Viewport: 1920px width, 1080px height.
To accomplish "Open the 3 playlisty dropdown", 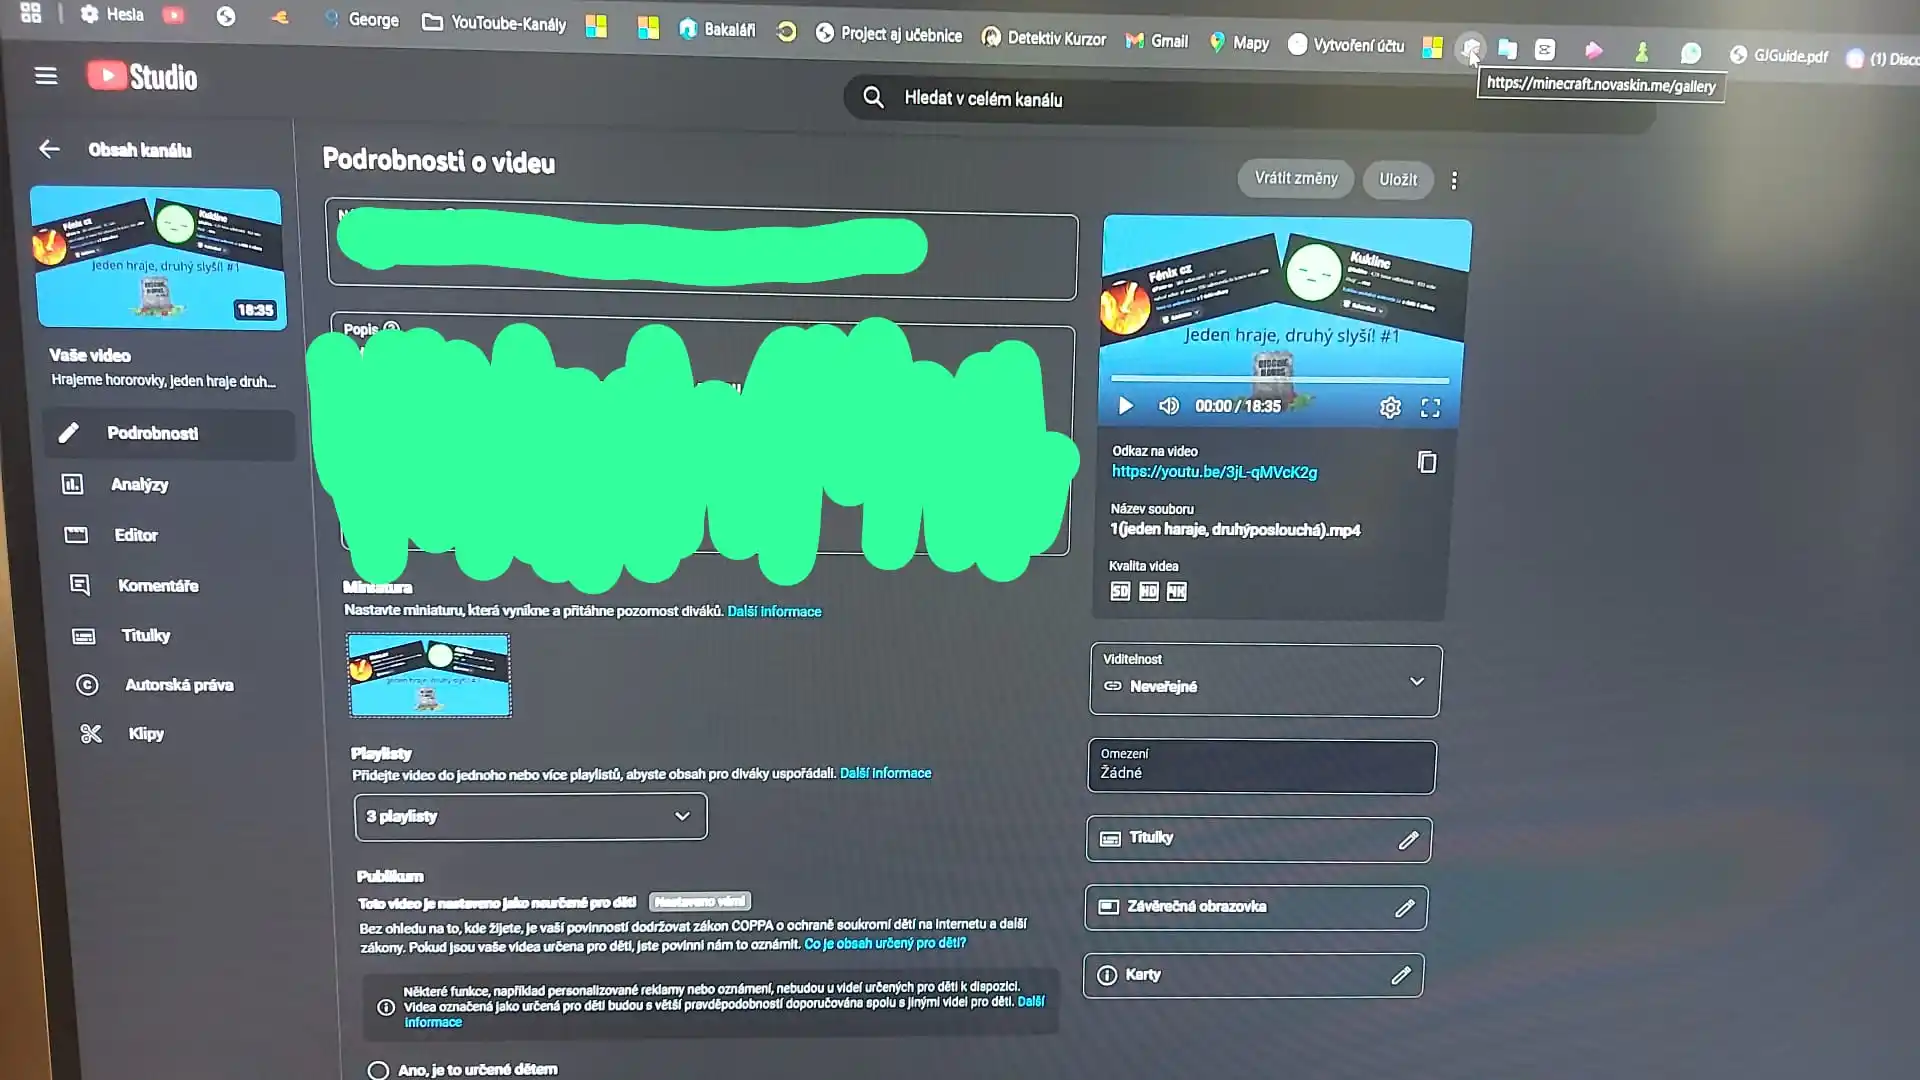I will tap(530, 816).
